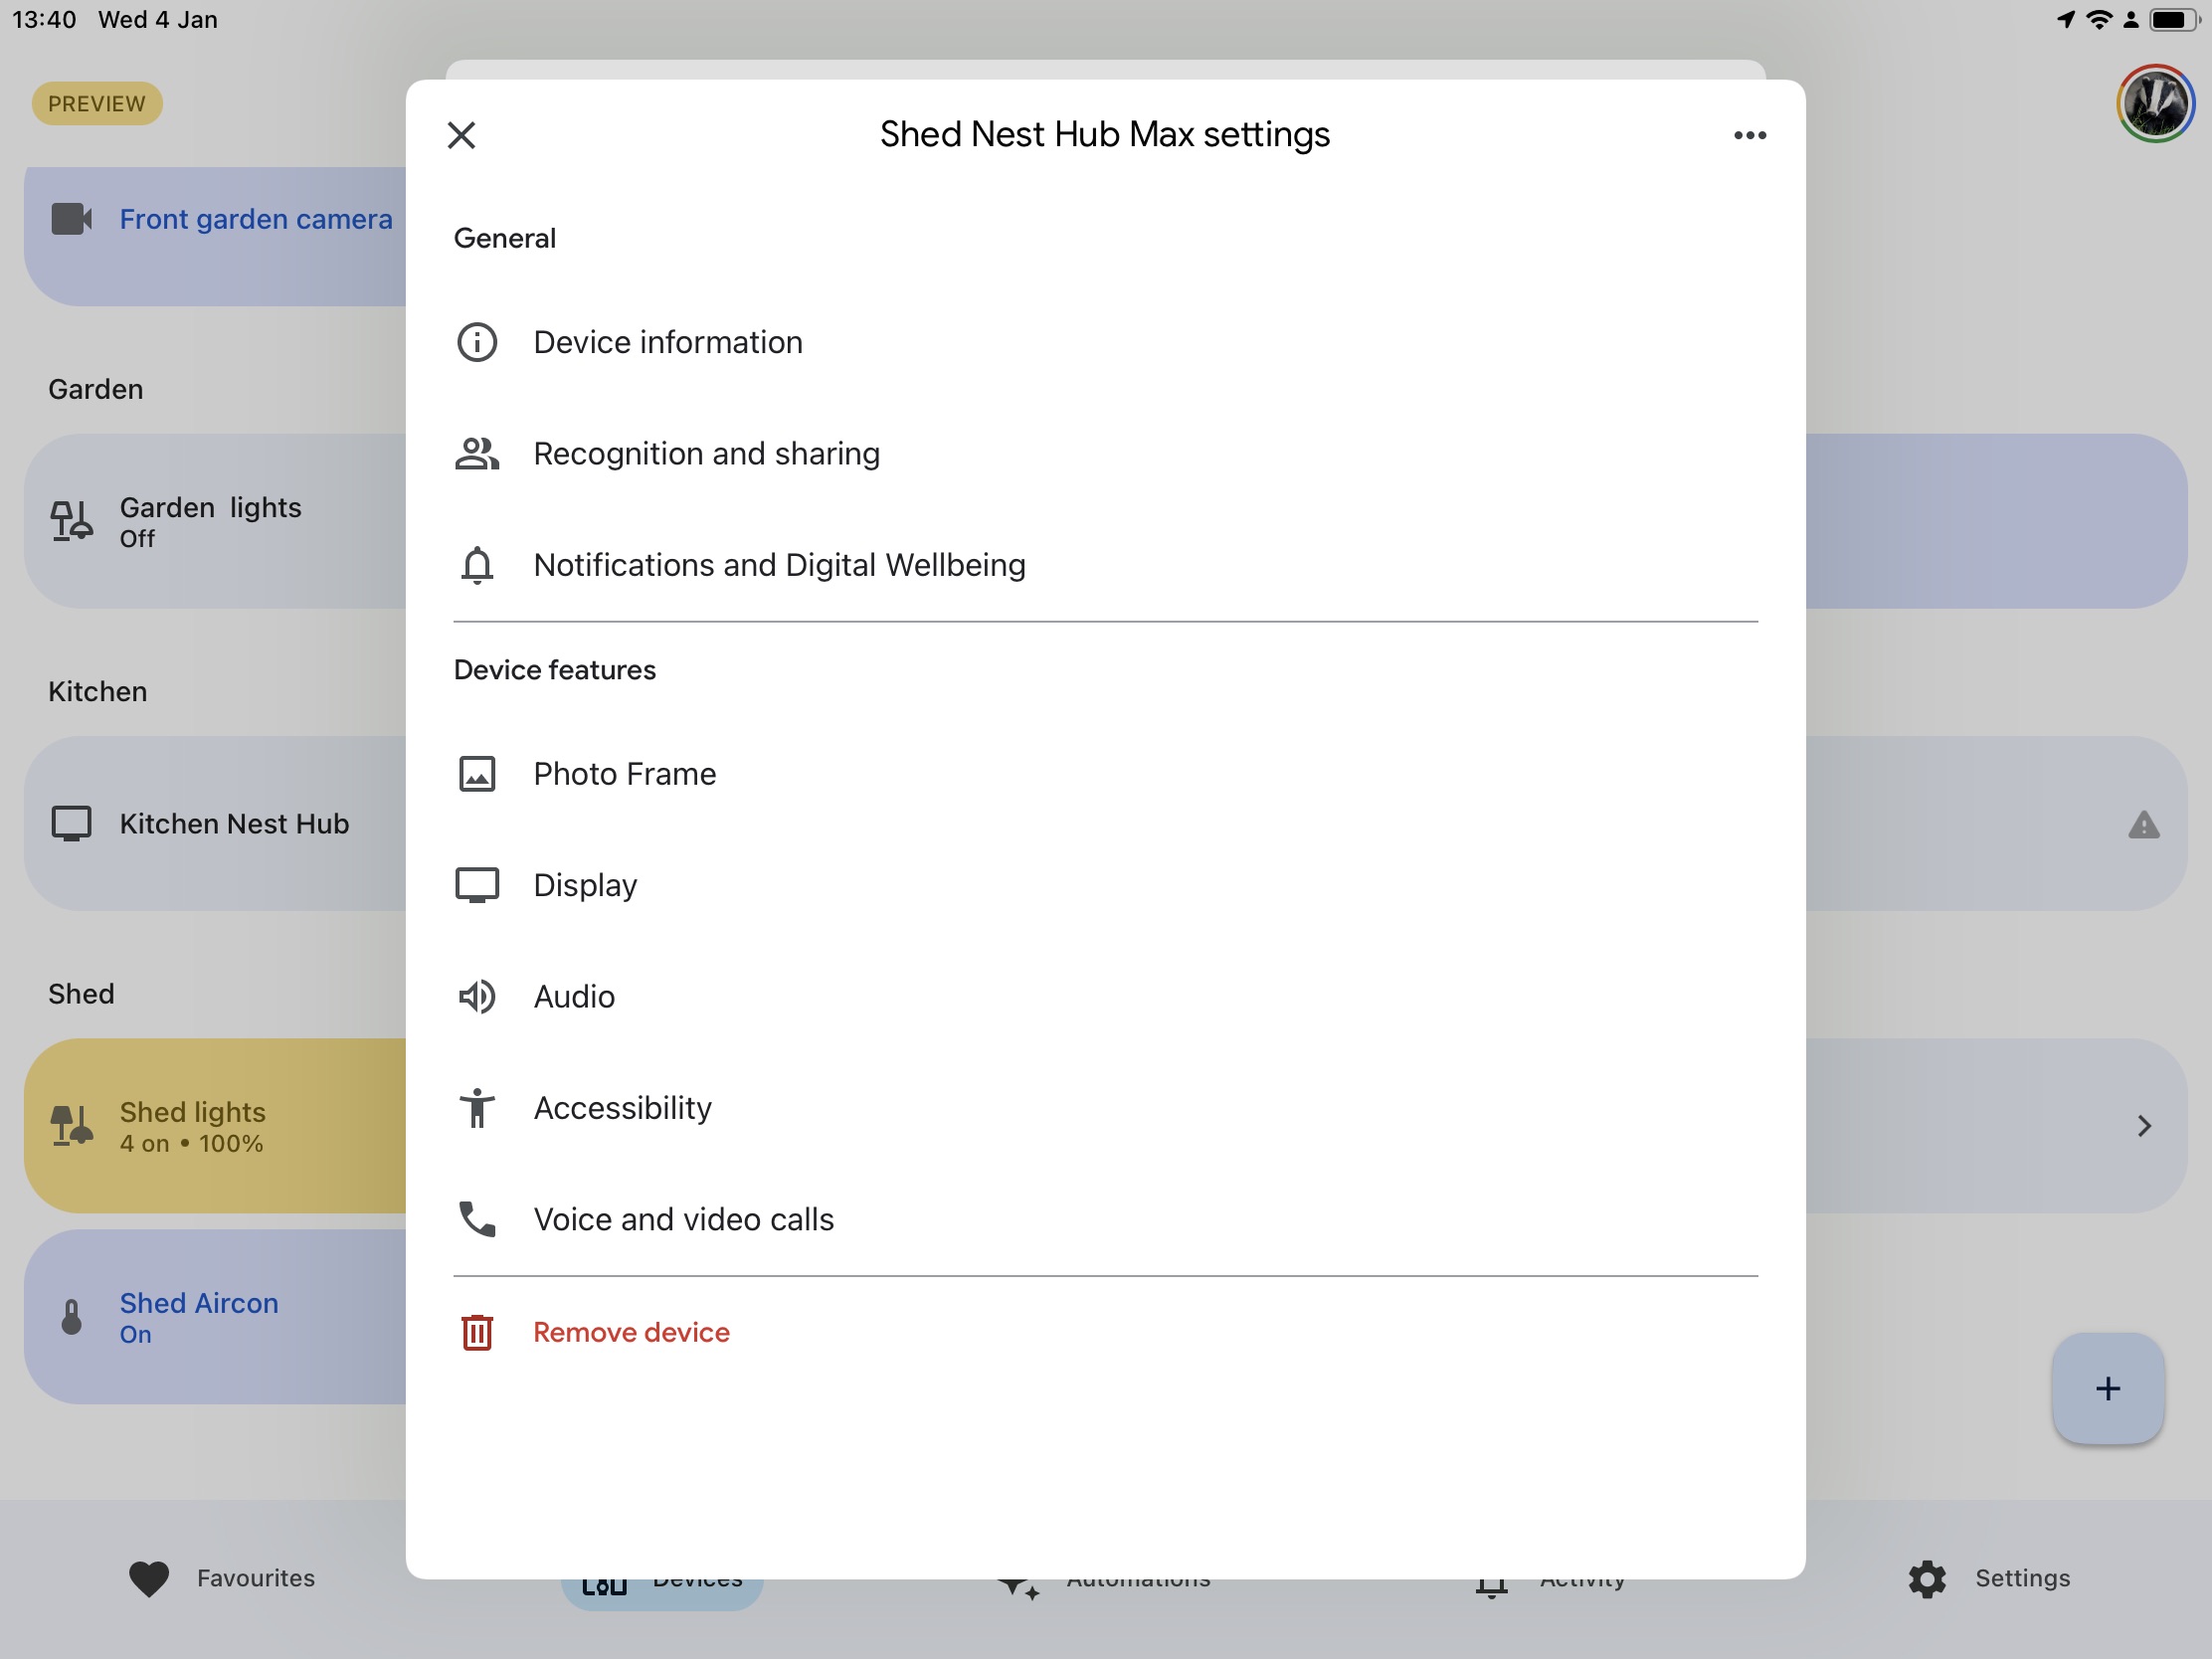Toggle Garden lights tile
2212x1659 pixels.
point(215,521)
